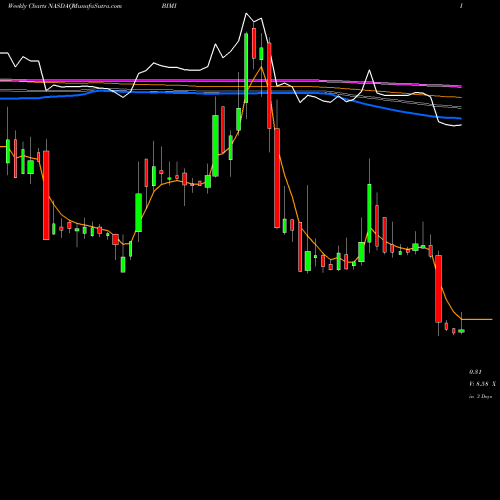Click the 'Weekly Charts NASDAQMunafaSutra.com' title text
This screenshot has height=500, width=500.
(64, 6)
